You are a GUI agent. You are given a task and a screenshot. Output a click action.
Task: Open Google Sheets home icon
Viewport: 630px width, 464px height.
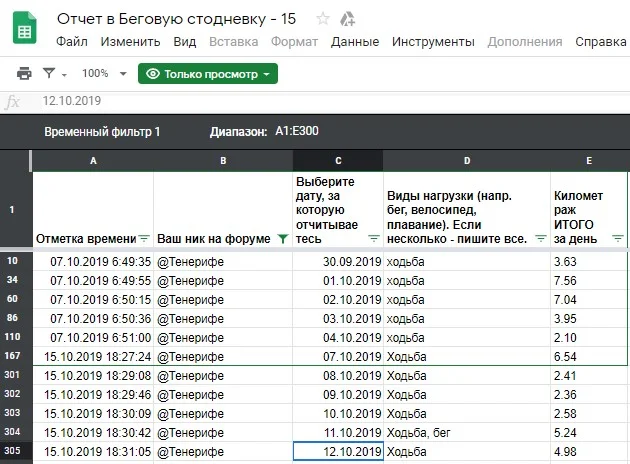pos(25,27)
